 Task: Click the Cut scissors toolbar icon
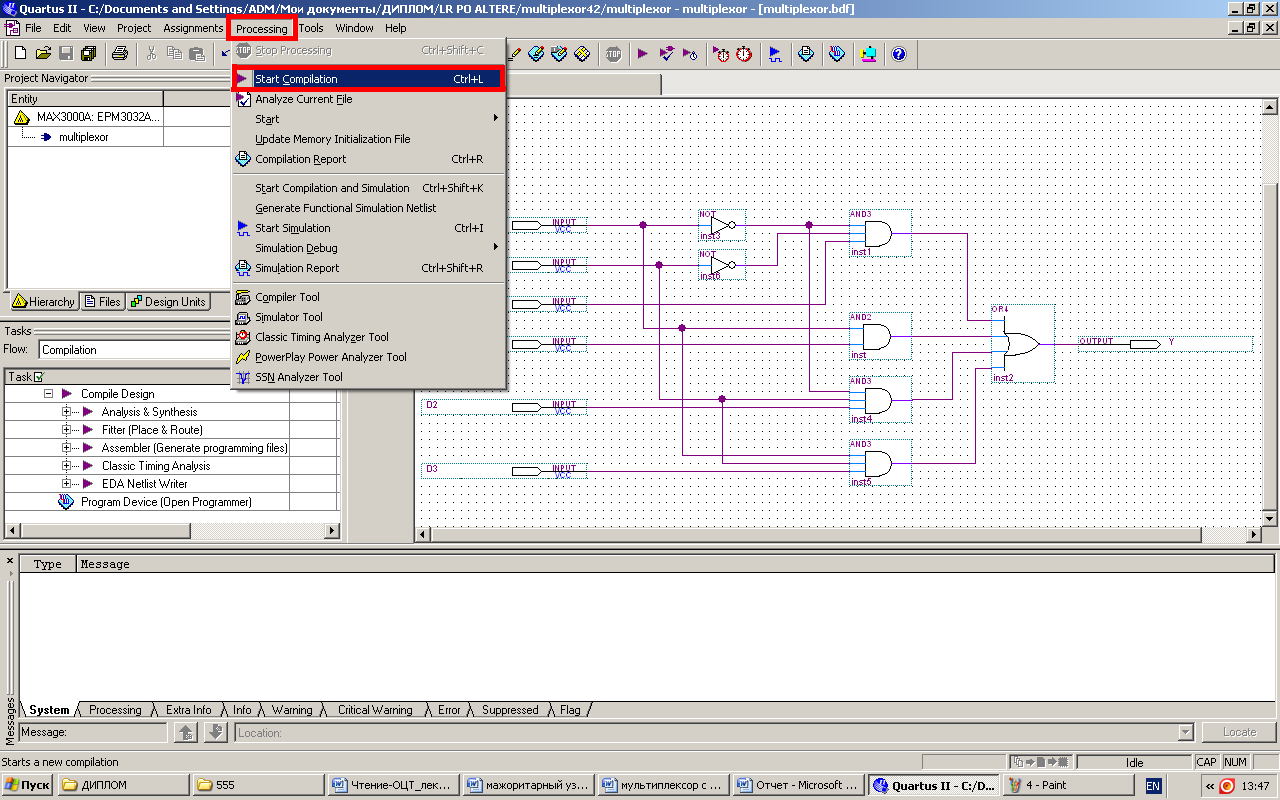pyautogui.click(x=151, y=54)
